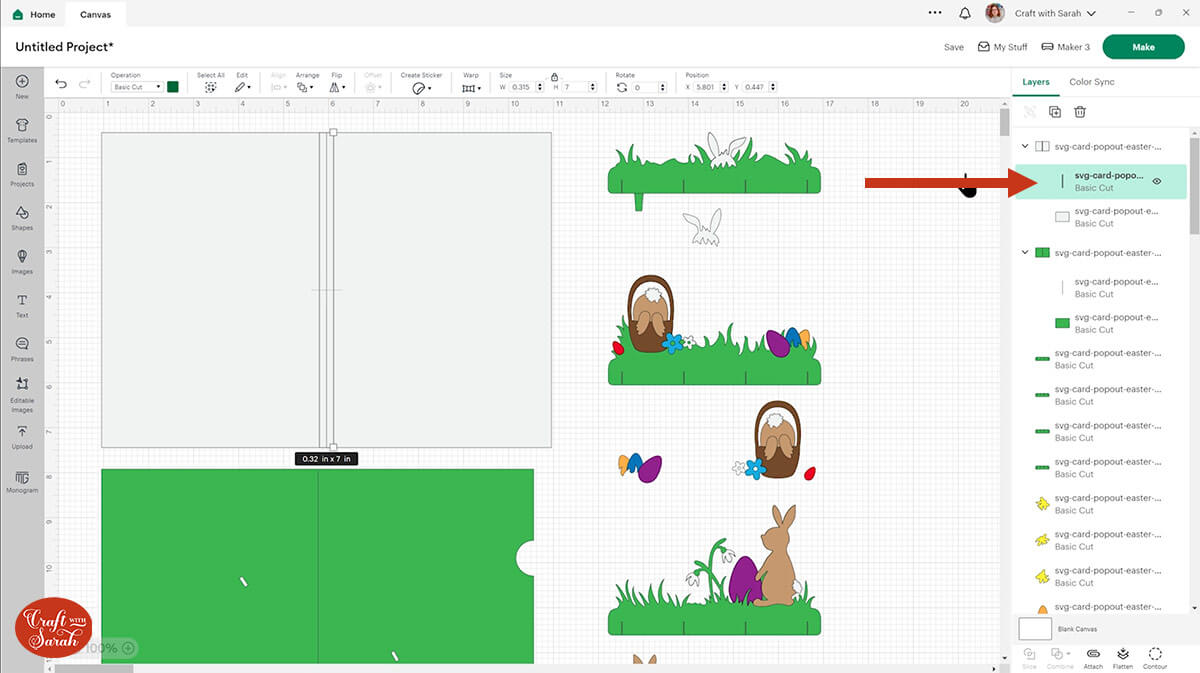Select the first yellow chick layer
Screen dimensions: 1200x673
1101,503
